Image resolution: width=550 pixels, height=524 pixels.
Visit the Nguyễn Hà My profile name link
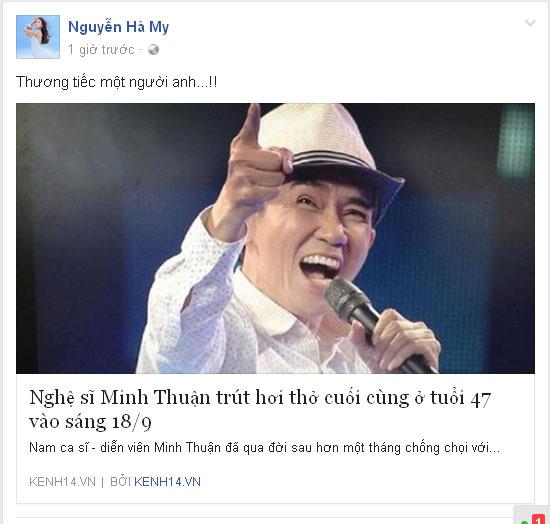[x=118, y=27]
